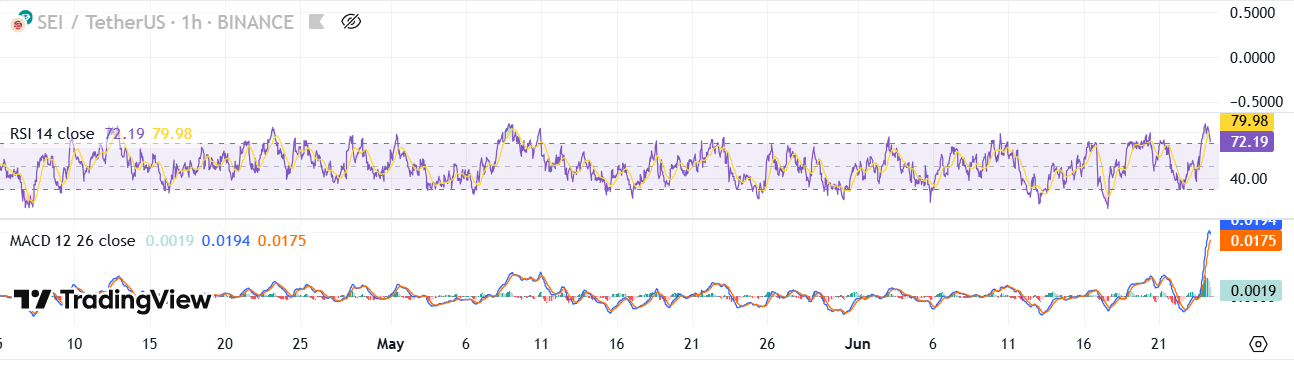Screen dimensions: 1294x368
Task: Select the MACD 12 26 close legend
Action: point(72,241)
